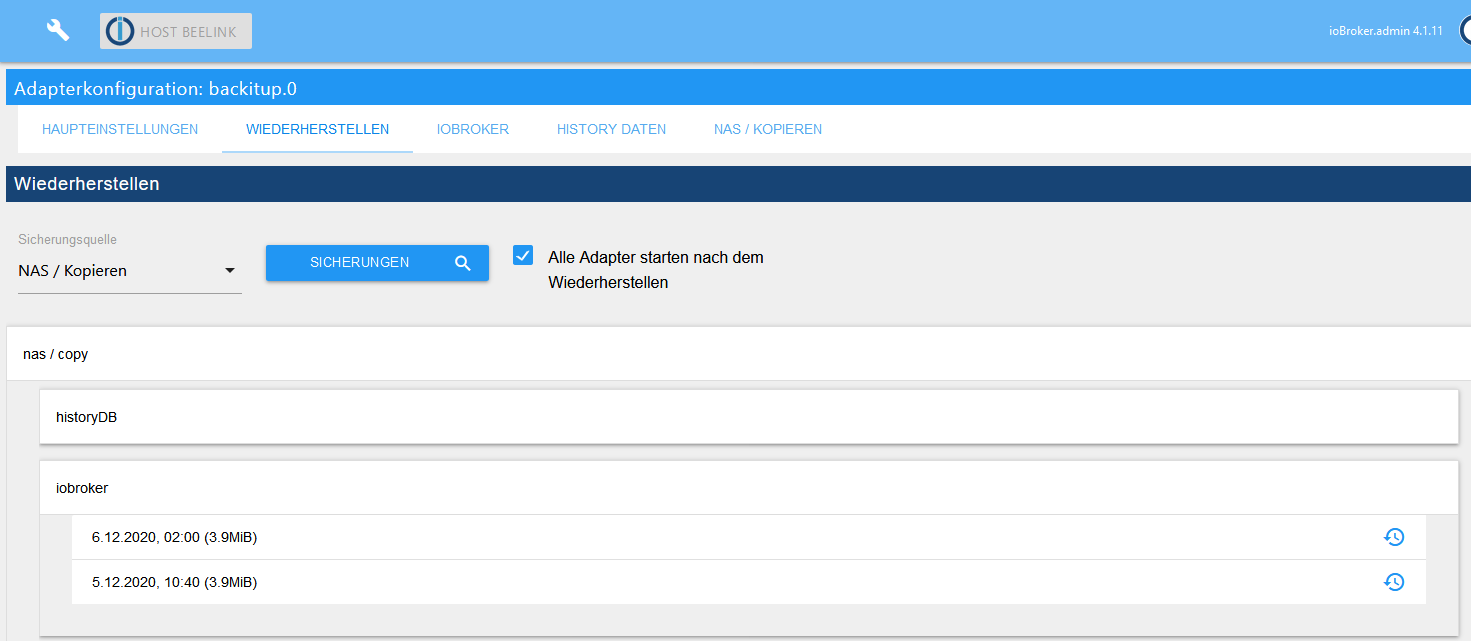Viewport: 1471px width, 641px height.
Task: Click the Host Beelink button
Action: tap(176, 31)
